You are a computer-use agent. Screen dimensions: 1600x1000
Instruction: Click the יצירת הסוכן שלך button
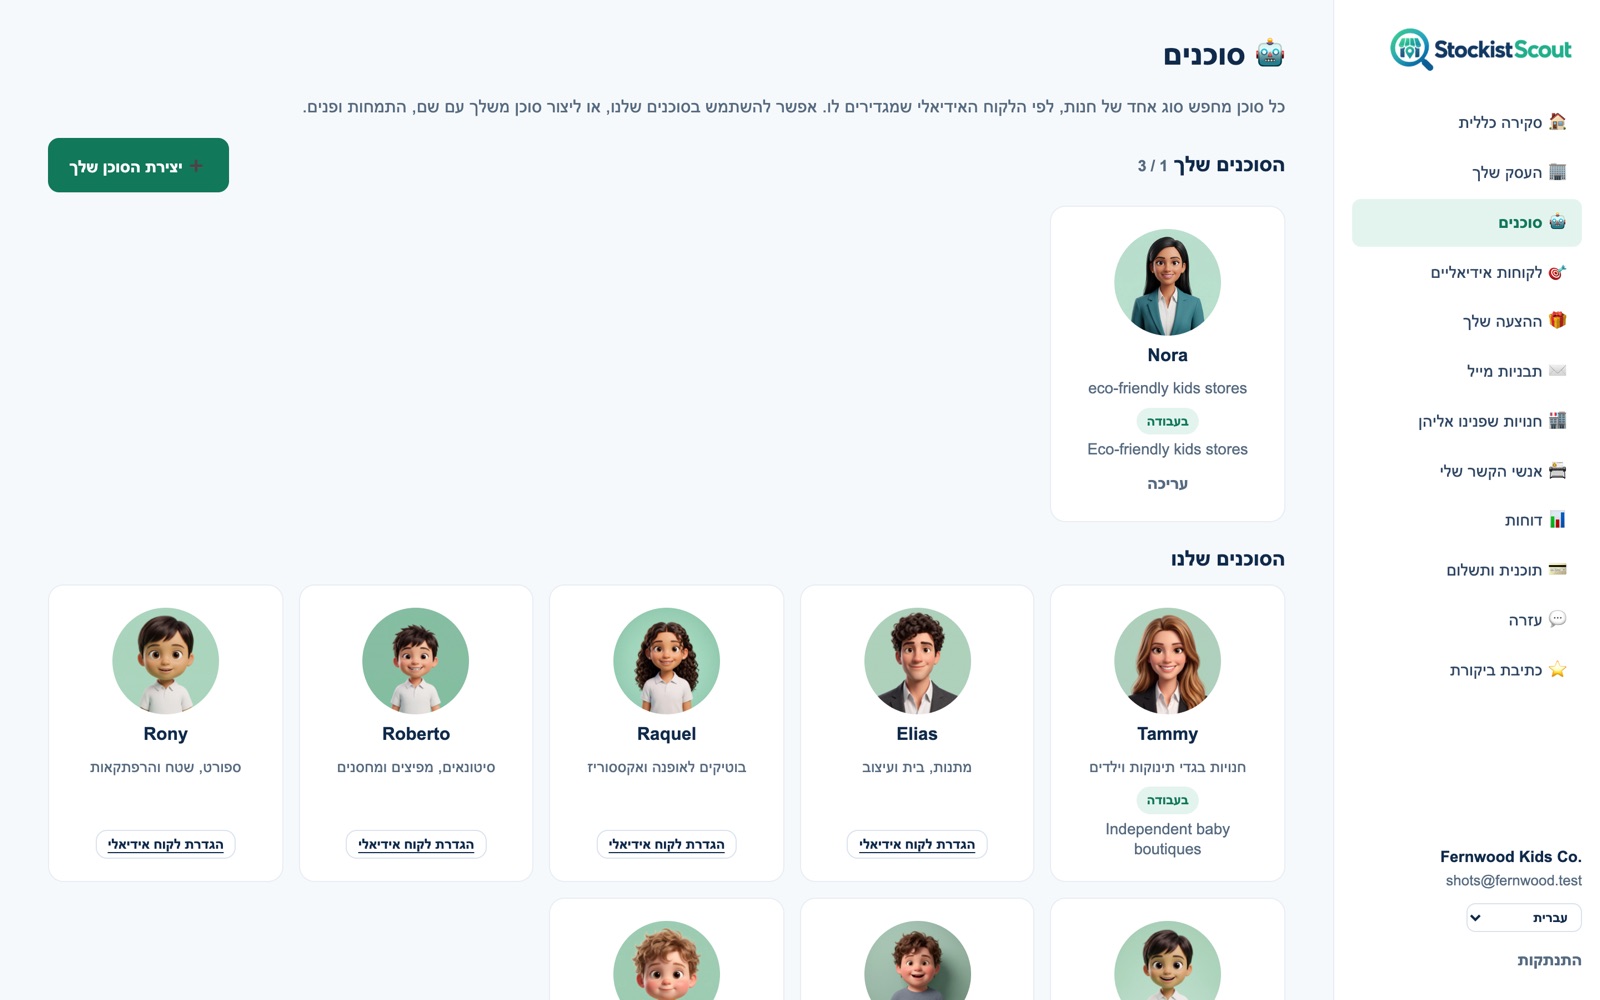point(138,165)
